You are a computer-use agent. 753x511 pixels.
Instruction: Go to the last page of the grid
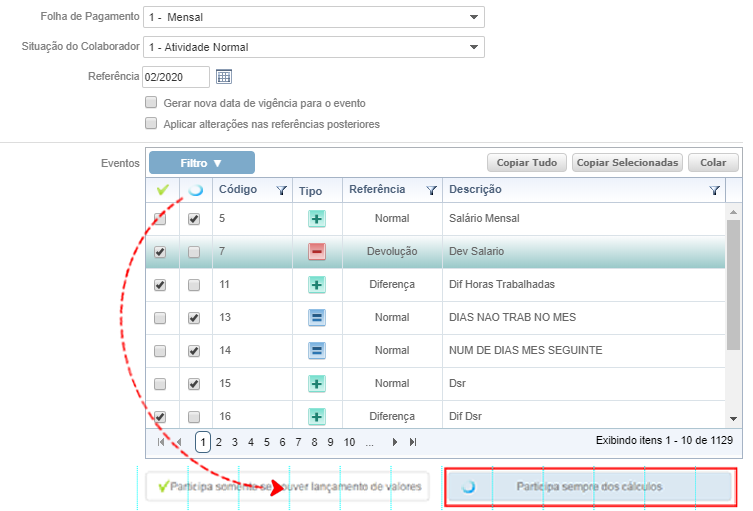pos(413,441)
